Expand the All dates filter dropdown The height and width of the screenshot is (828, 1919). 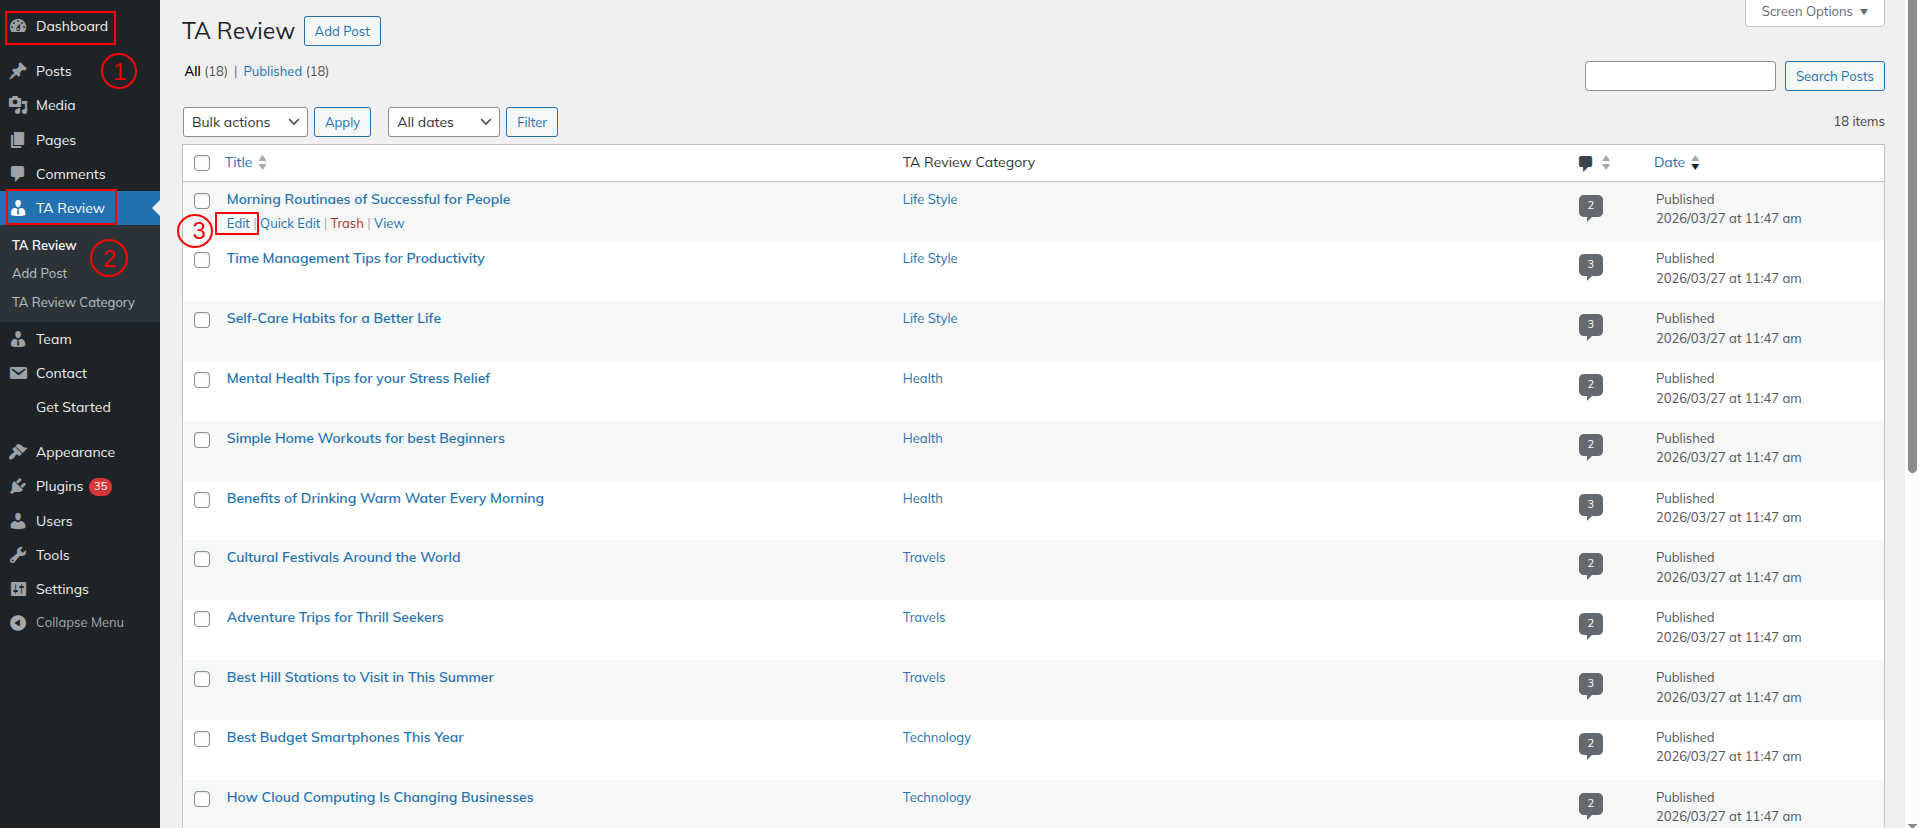(x=443, y=122)
